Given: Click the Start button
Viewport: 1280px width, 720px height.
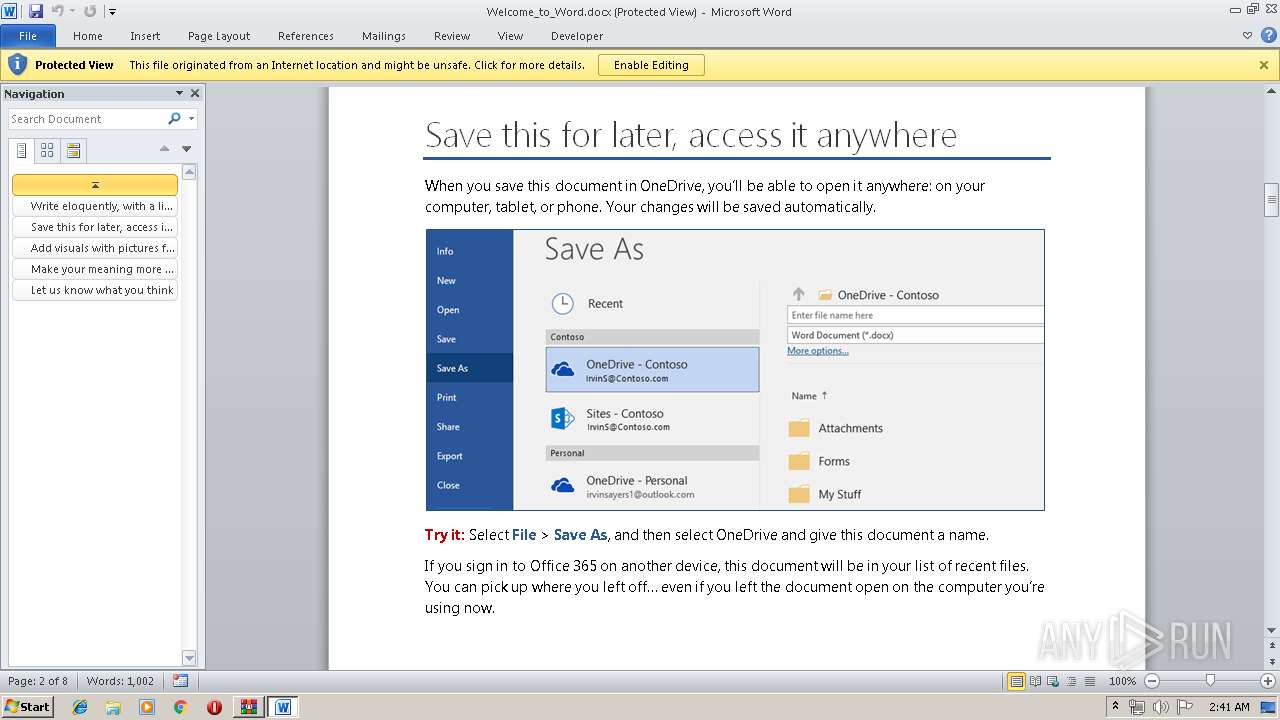Looking at the screenshot, I should click(28, 707).
